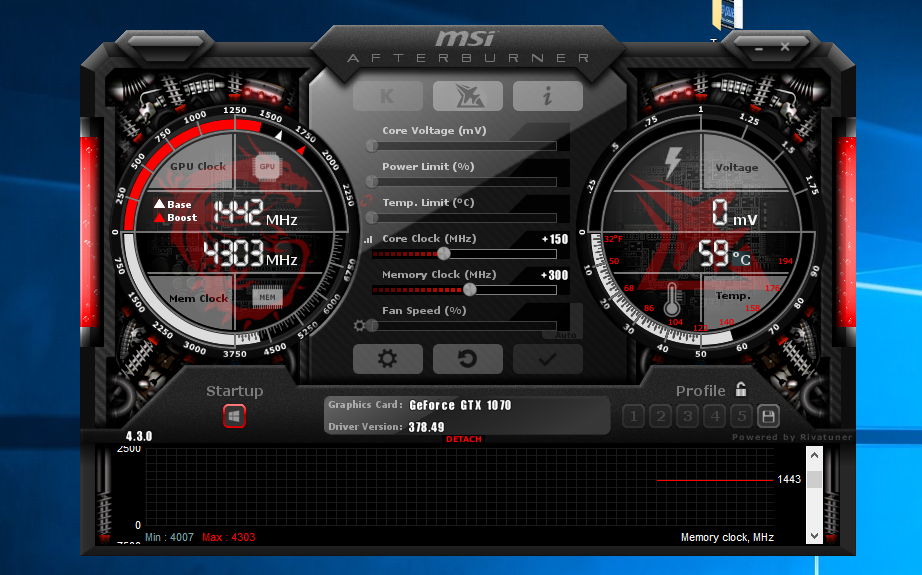Select profile slot 2
This screenshot has width=922, height=575.
(x=660, y=417)
